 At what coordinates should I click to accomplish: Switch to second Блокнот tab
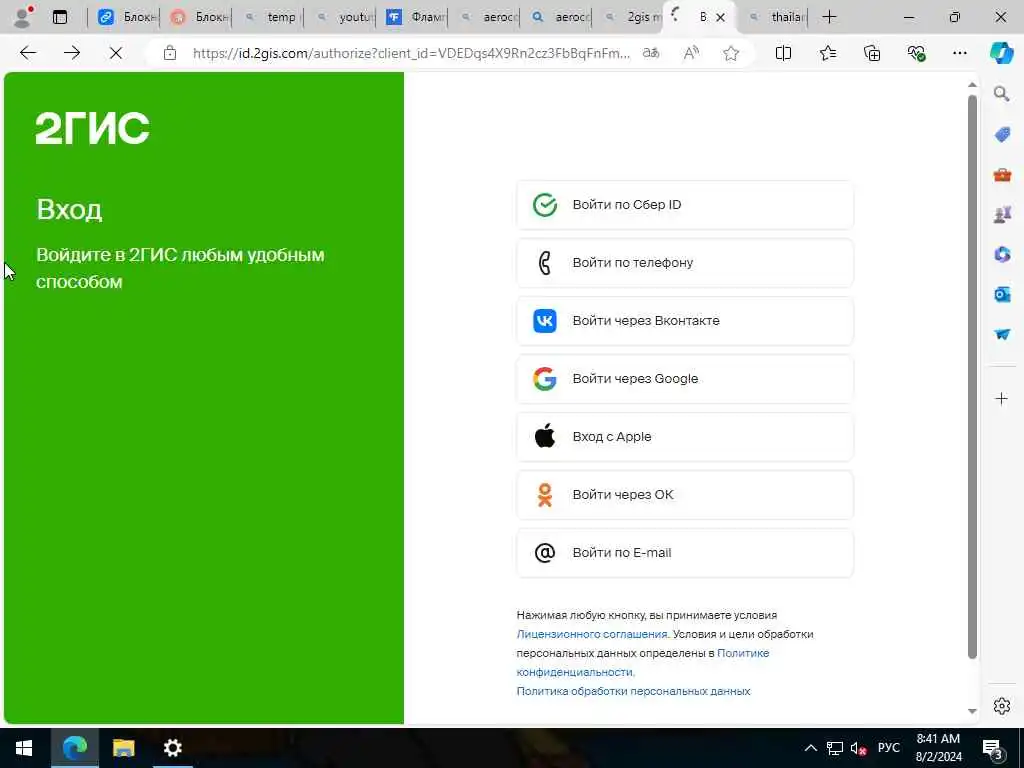coord(199,17)
